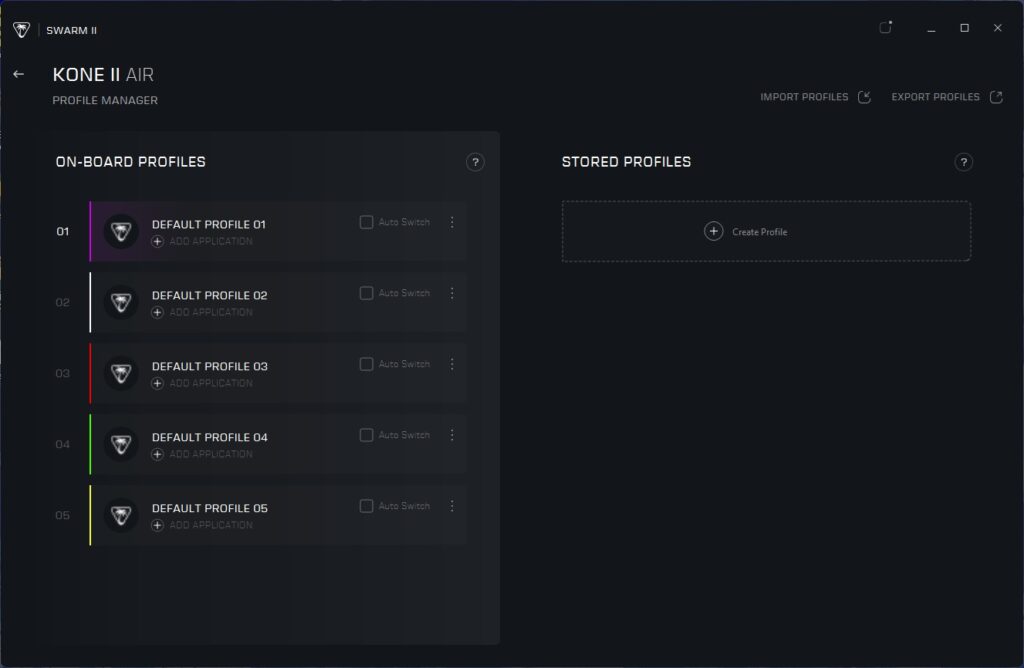Viewport: 1024px width, 668px height.
Task: Click the Swarm II logo icon
Action: (21, 30)
